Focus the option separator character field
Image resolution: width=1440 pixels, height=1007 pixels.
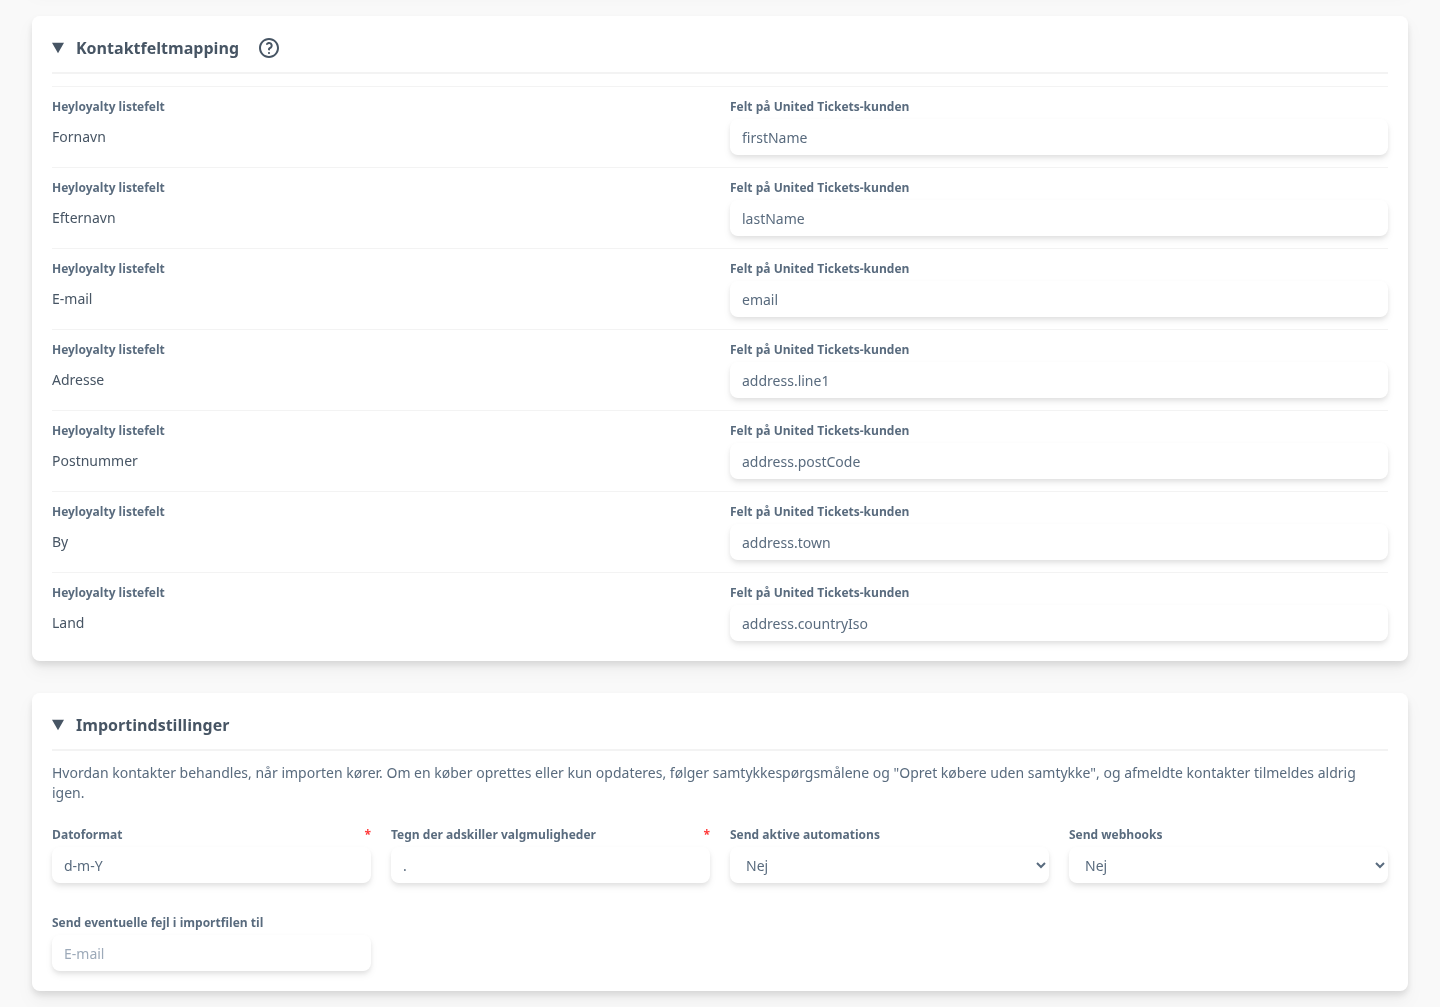click(550, 866)
